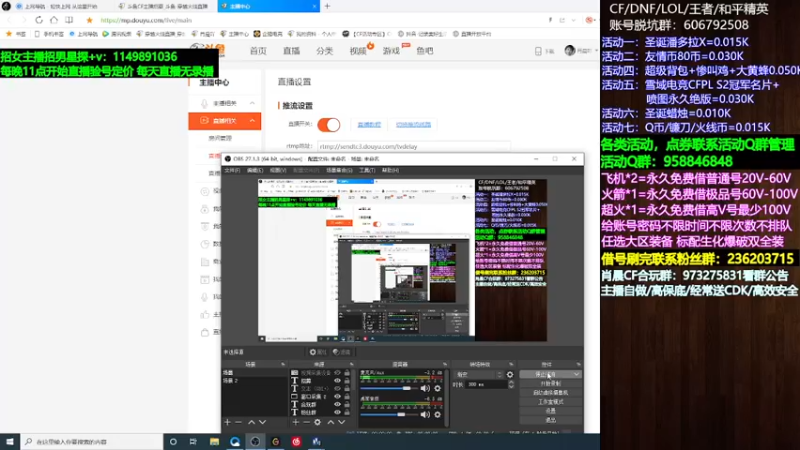Open a new browser tab

327,6
